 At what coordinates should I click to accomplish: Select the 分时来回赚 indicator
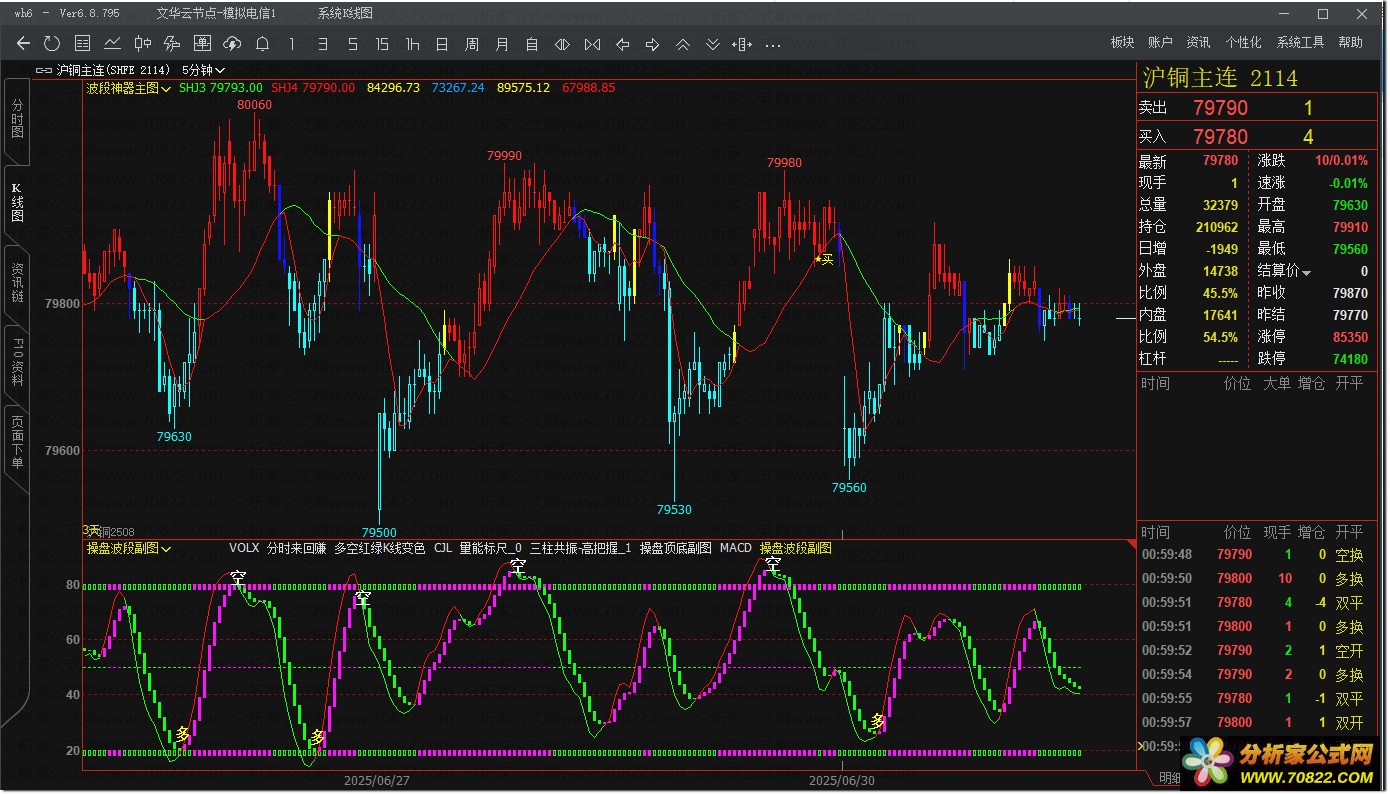click(x=296, y=548)
